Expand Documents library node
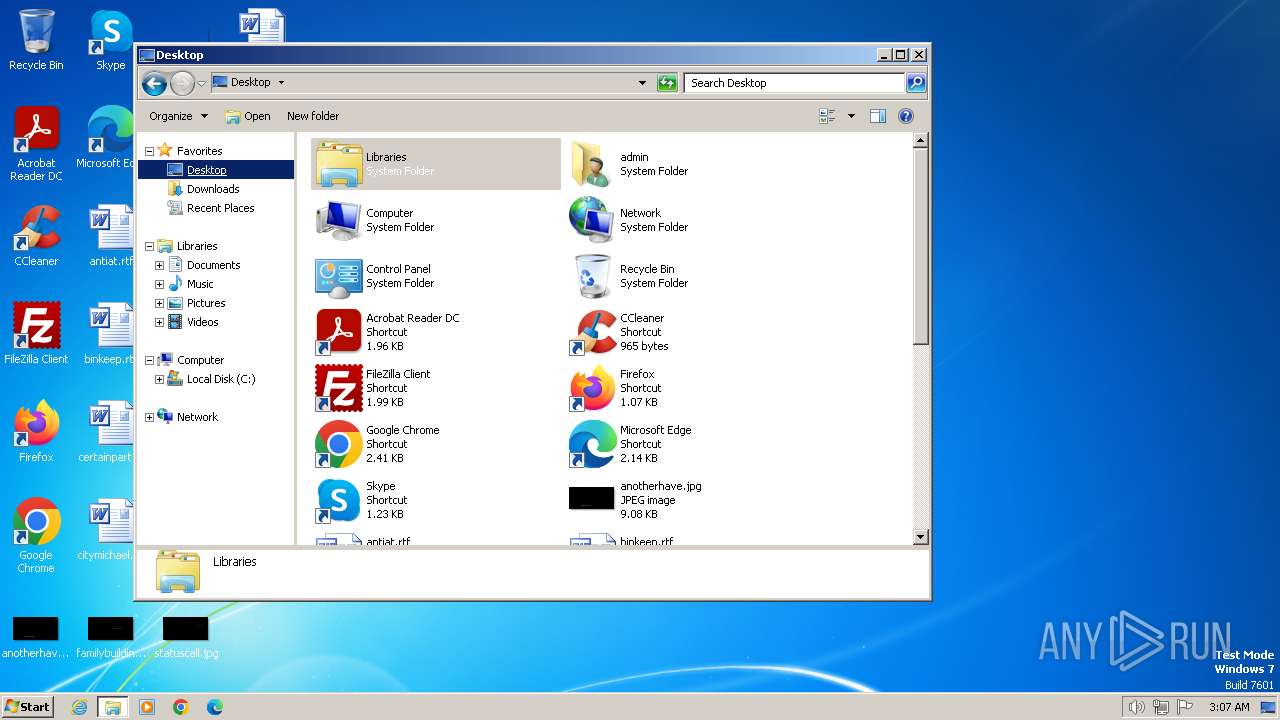 pos(159,265)
